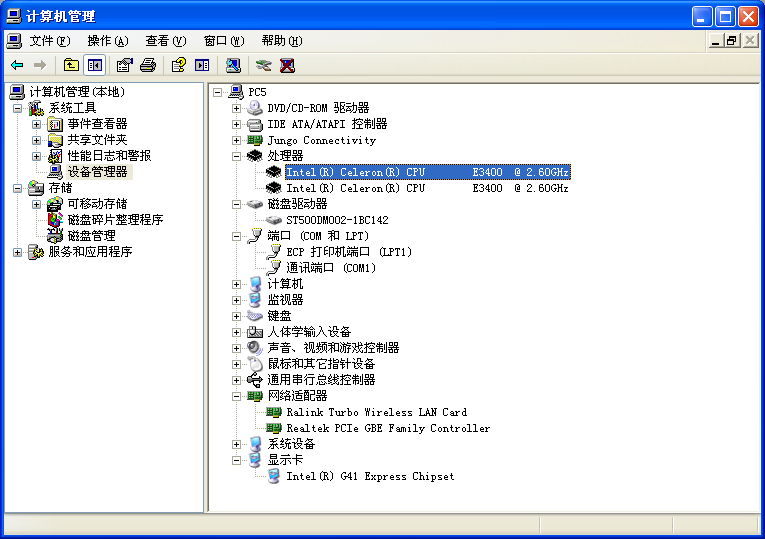The image size is (765, 539).
Task: Open the 窗口(W) menu
Action: tap(224, 41)
